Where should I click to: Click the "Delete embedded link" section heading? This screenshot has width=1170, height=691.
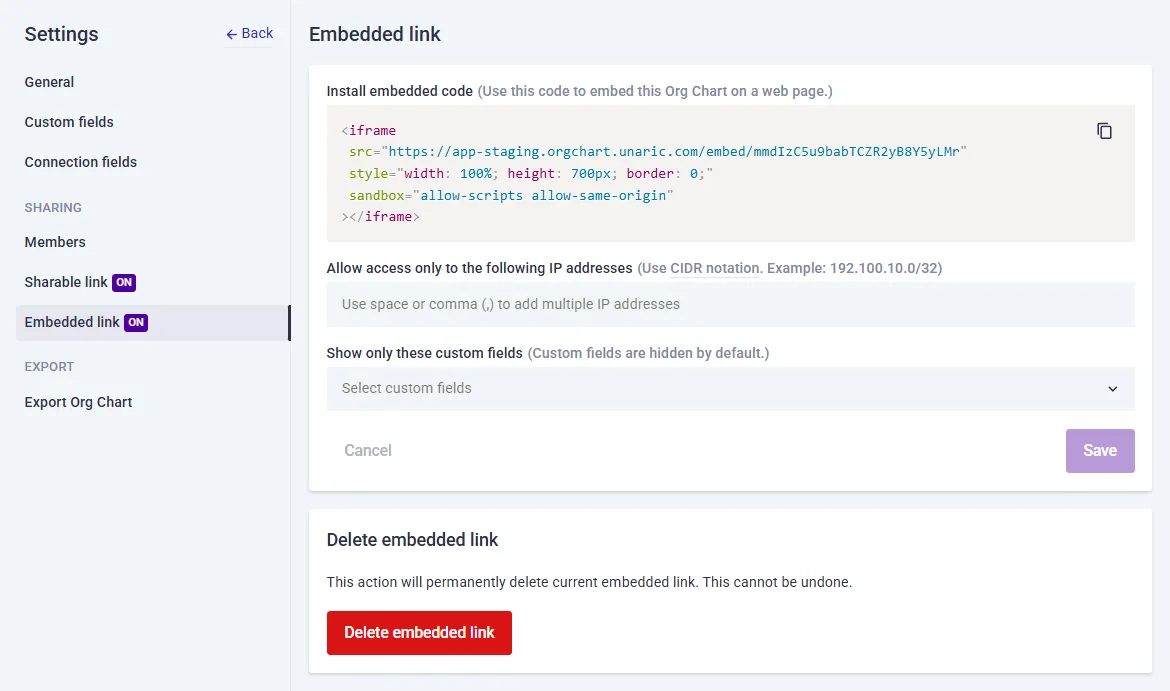tap(412, 540)
